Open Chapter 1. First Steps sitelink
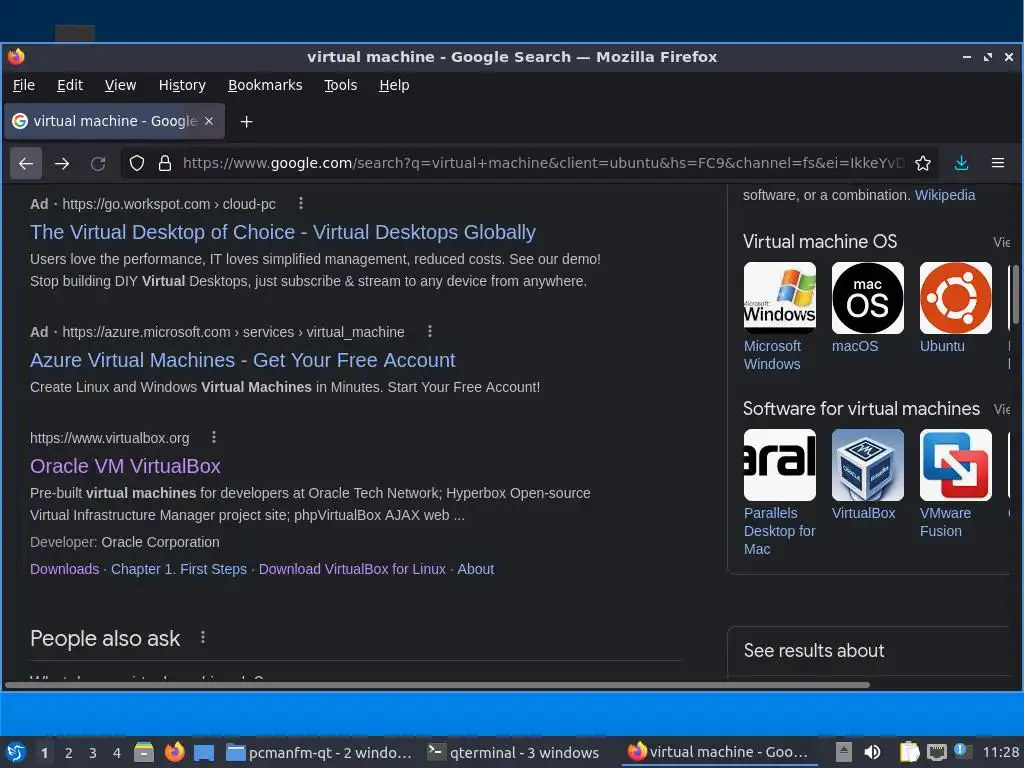1024x768 pixels. pos(179,569)
